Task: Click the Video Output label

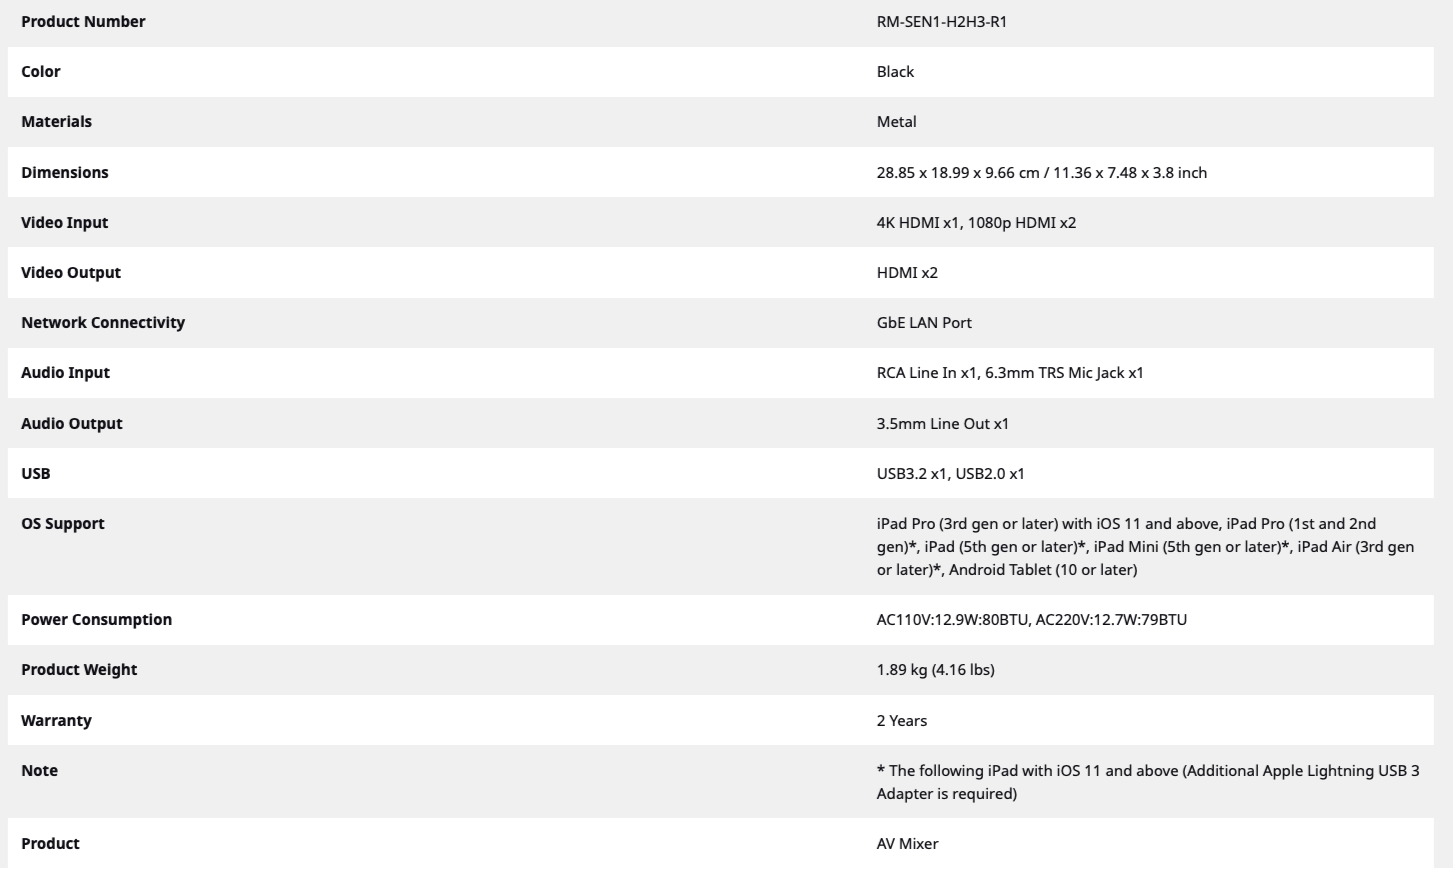Action: tap(71, 273)
